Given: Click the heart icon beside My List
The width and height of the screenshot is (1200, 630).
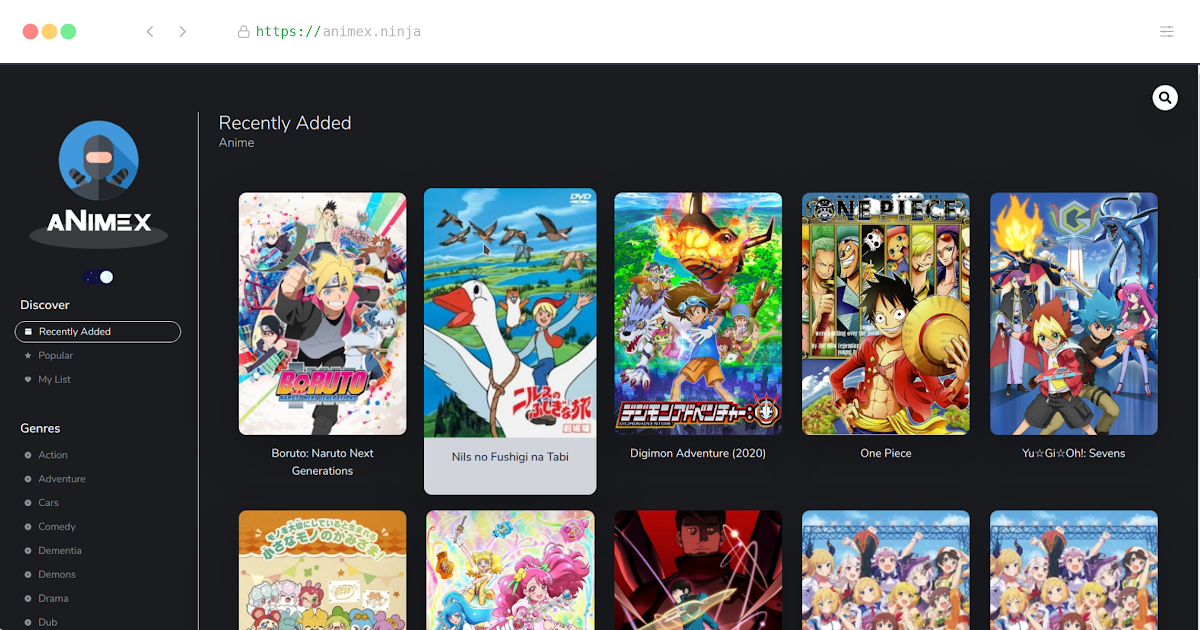Looking at the screenshot, I should point(28,380).
